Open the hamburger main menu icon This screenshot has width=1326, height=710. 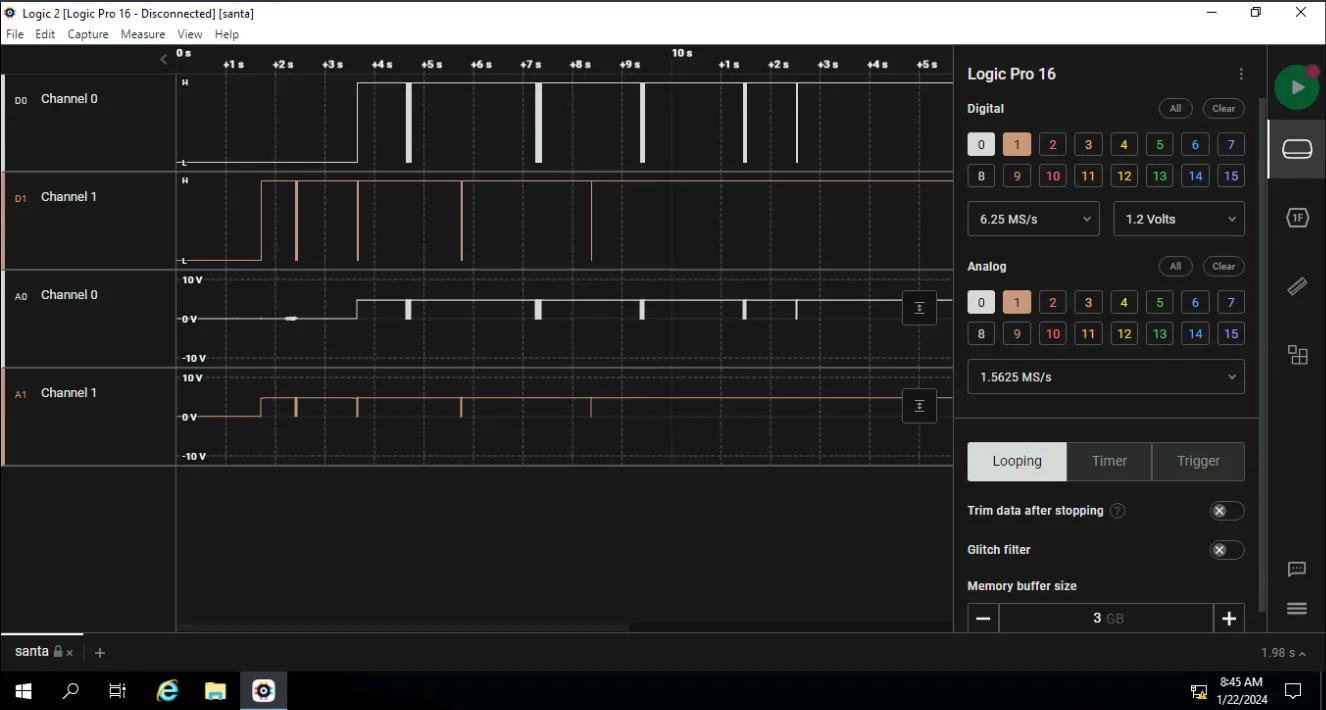pos(1297,609)
